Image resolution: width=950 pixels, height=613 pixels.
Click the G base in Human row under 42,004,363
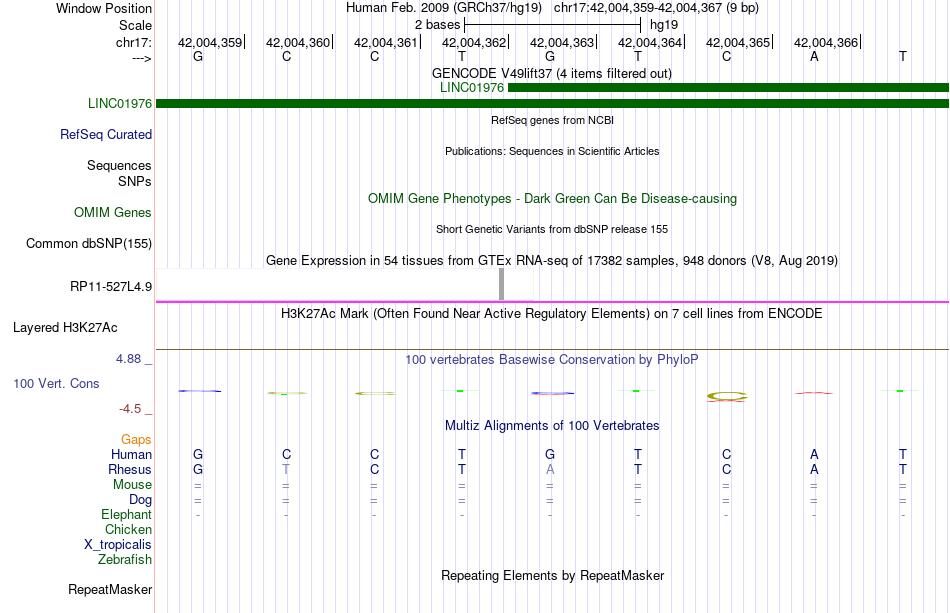(550, 454)
